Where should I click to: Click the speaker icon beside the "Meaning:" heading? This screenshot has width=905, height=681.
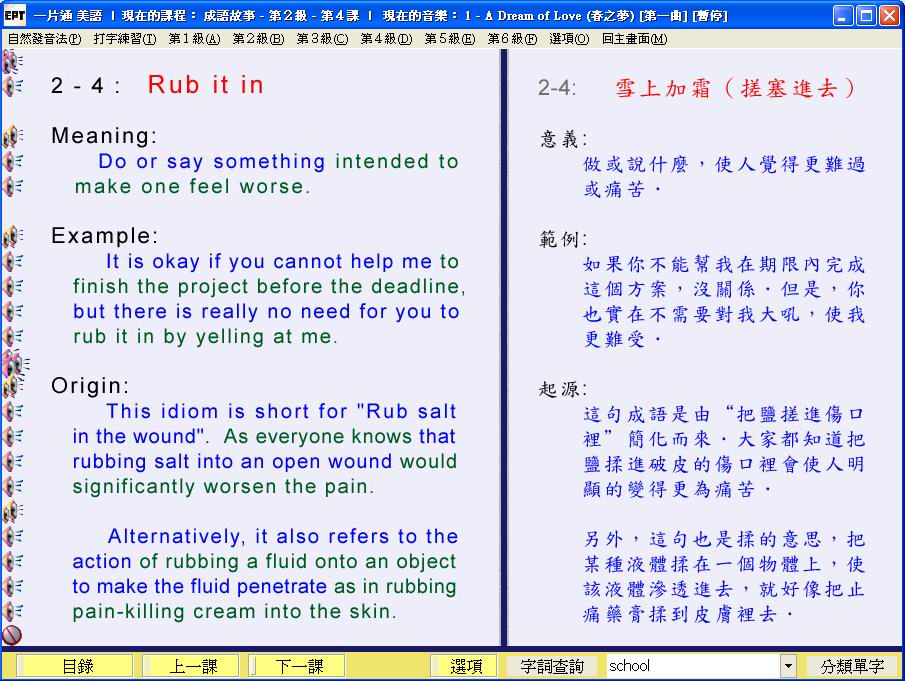point(13,136)
